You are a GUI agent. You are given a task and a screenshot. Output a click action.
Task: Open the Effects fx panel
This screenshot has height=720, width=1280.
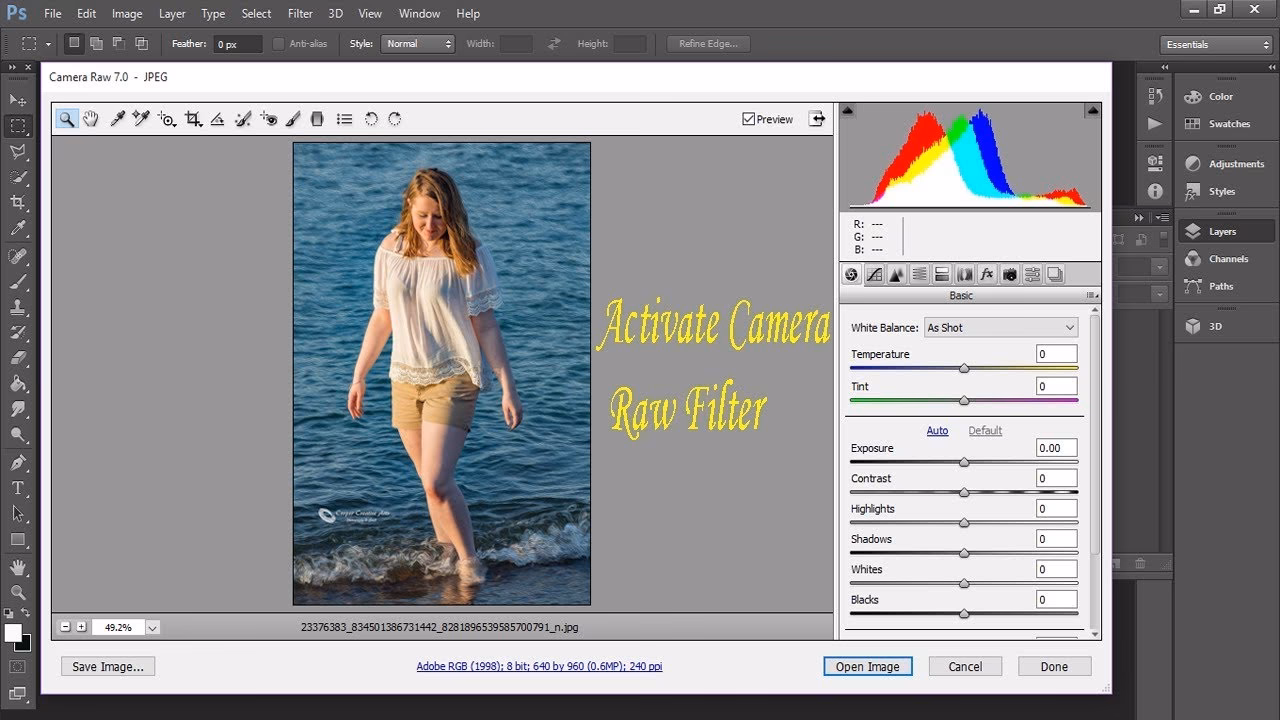click(x=987, y=274)
